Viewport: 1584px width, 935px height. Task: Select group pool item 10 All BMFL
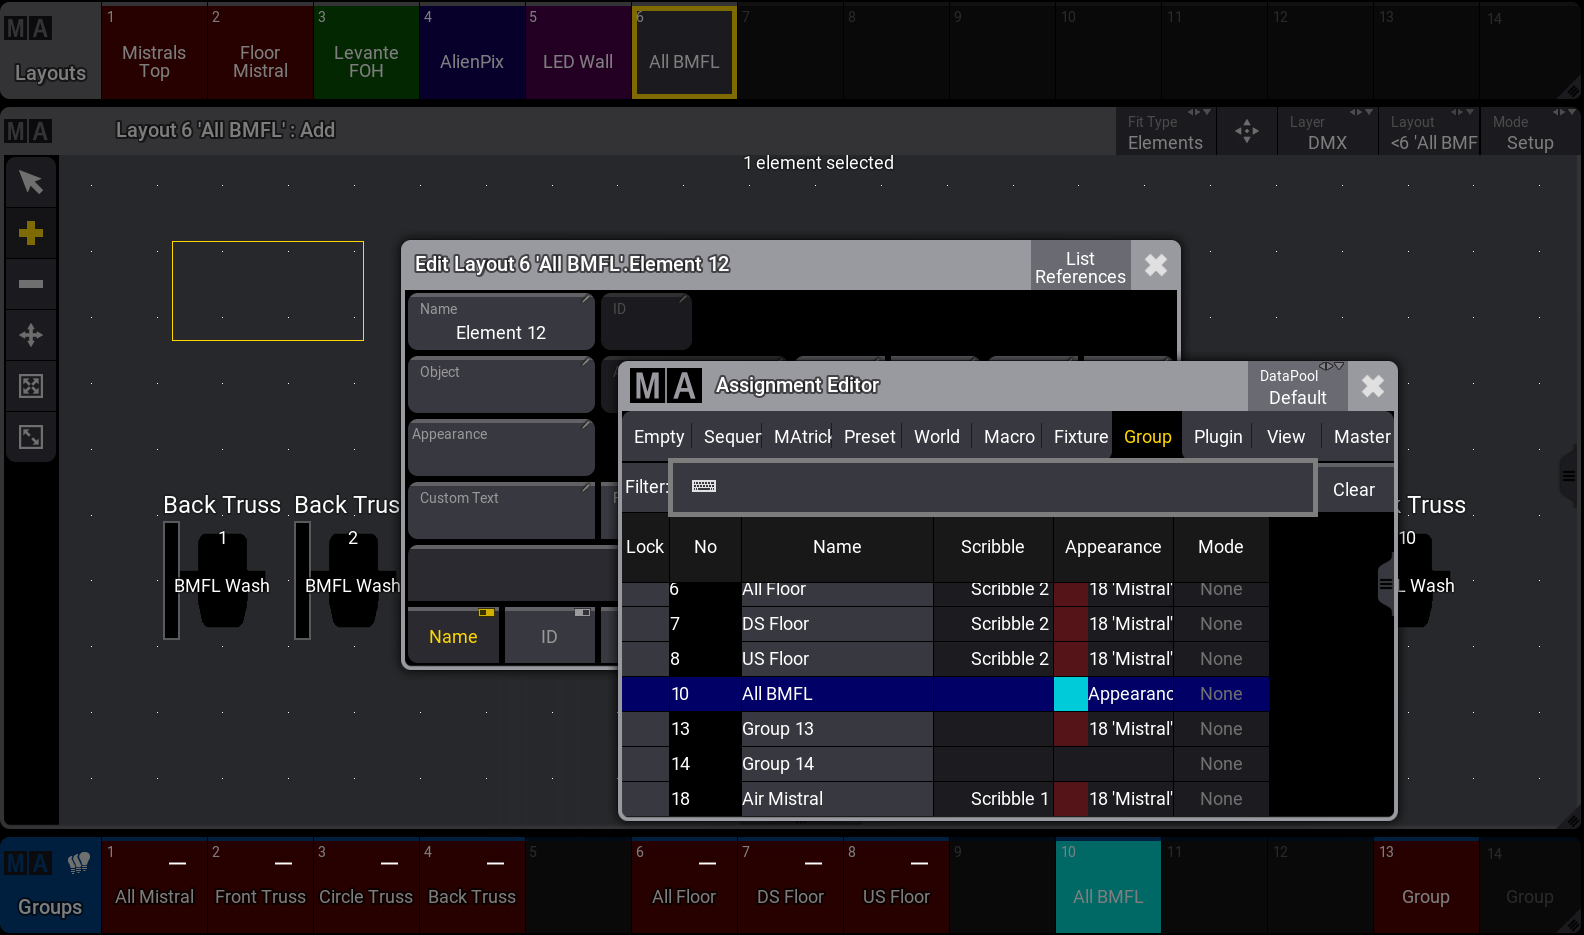point(1108,886)
